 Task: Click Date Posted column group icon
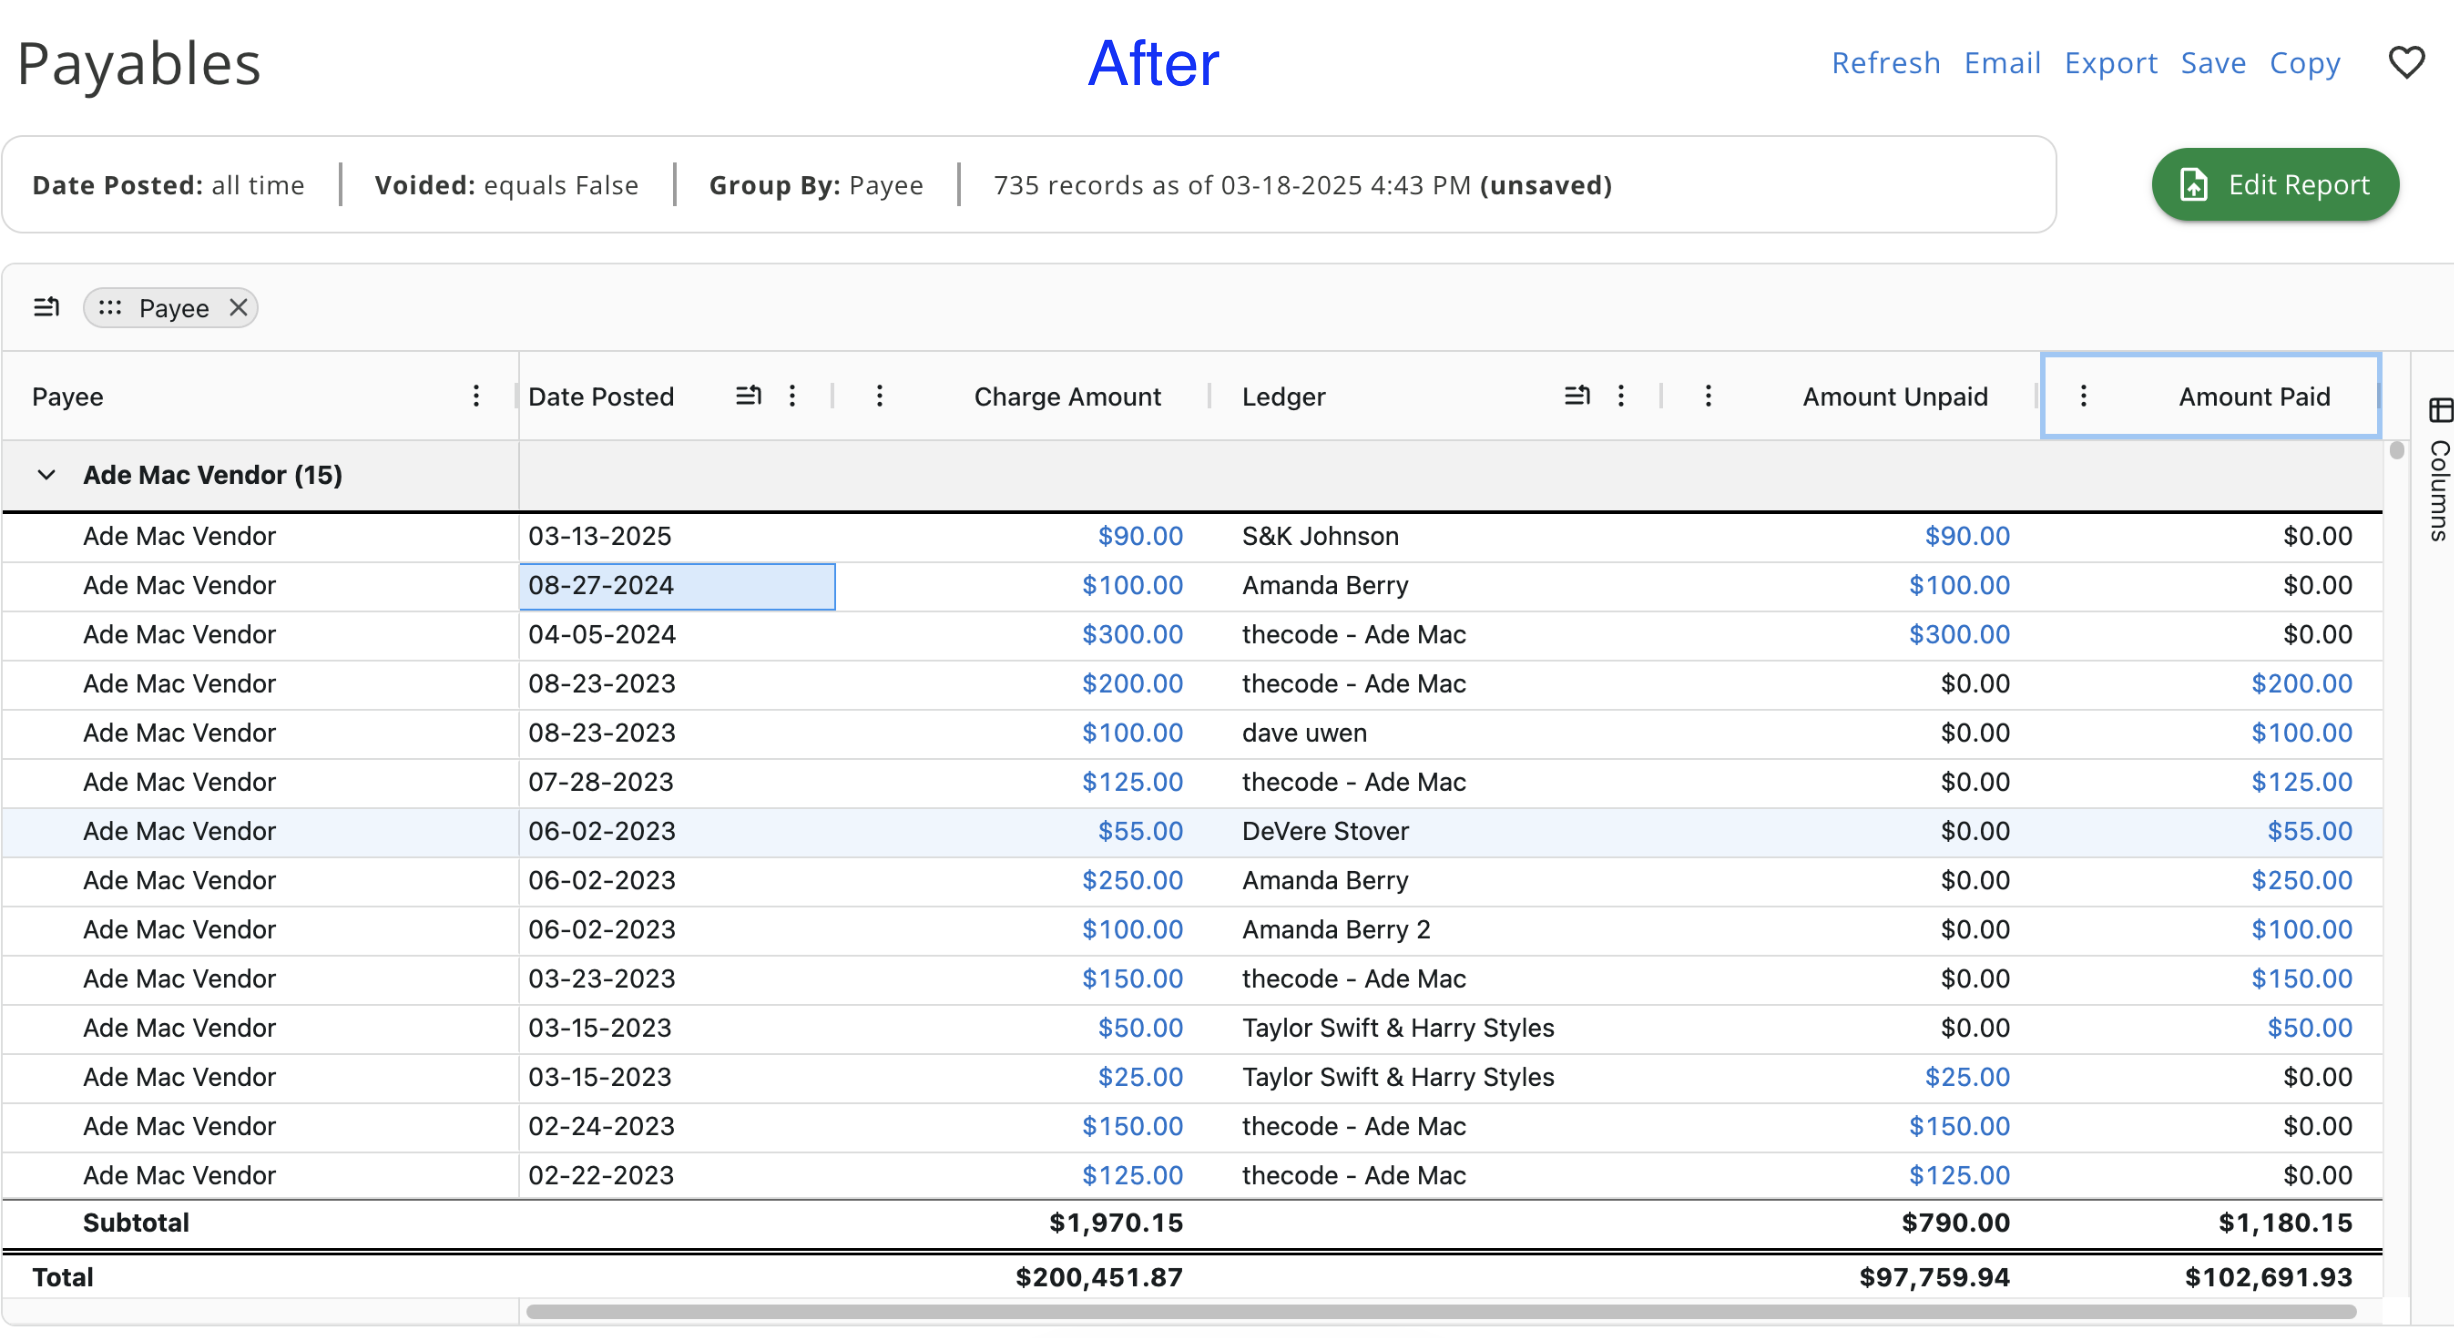748,396
